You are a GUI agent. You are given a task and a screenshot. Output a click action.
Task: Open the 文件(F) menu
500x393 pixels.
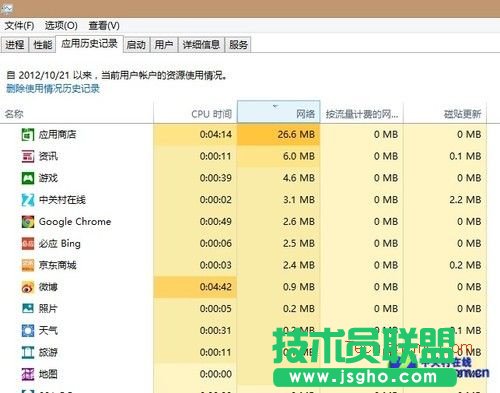click(19, 26)
